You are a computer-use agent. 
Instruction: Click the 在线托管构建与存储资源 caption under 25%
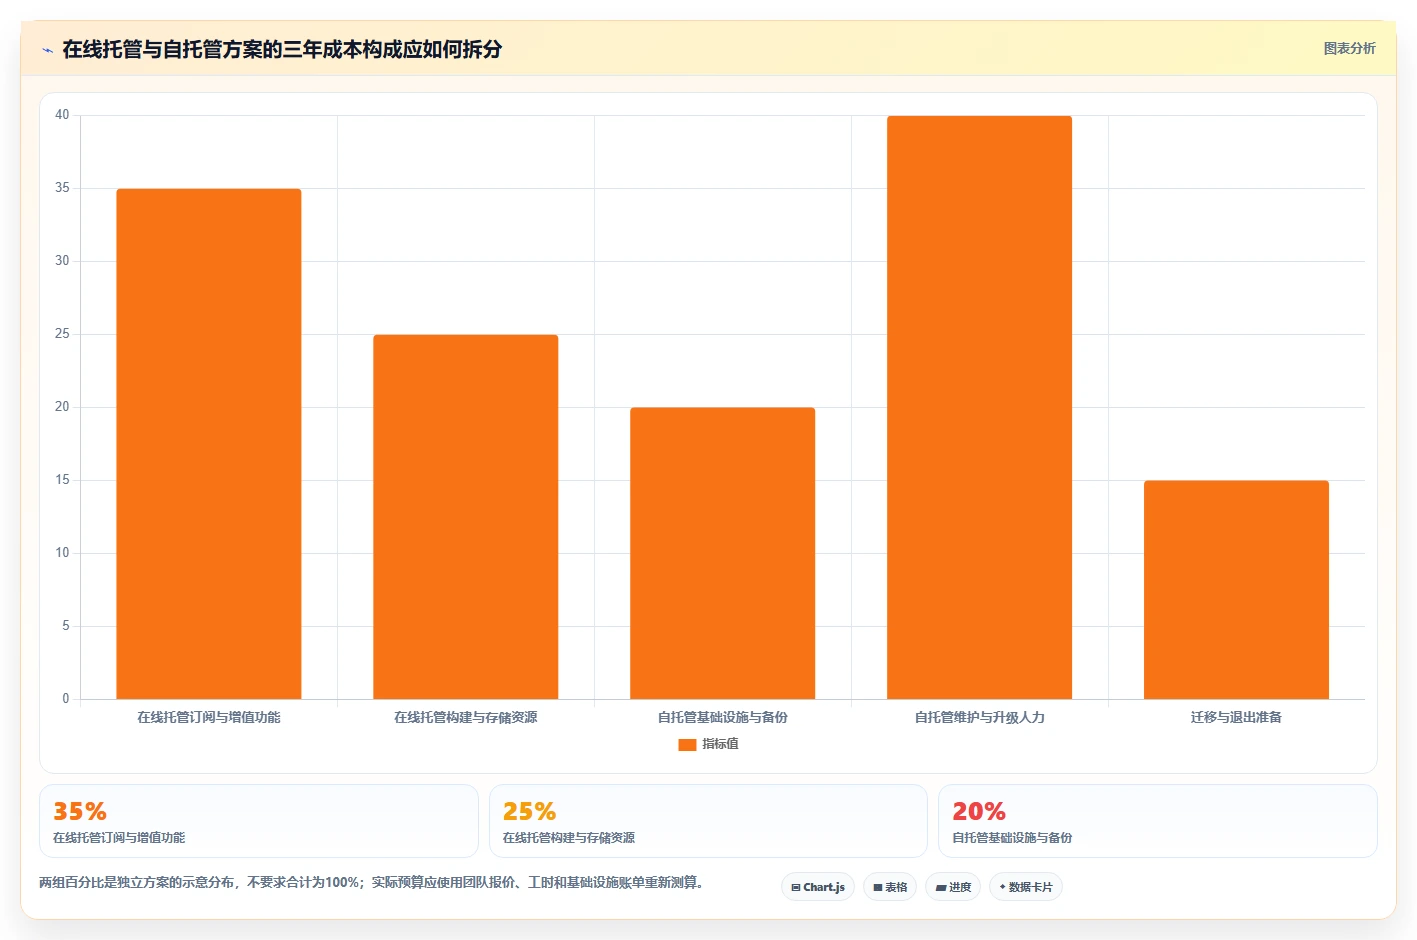[569, 838]
